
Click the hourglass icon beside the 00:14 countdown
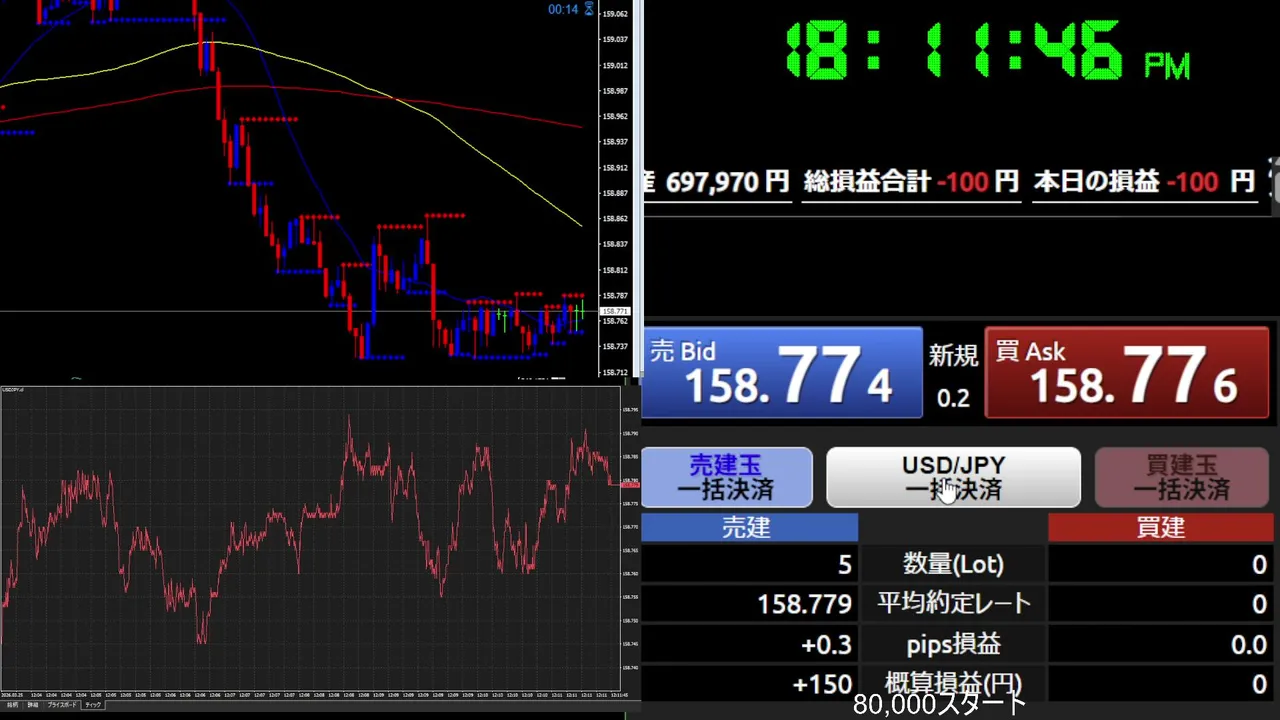point(589,9)
